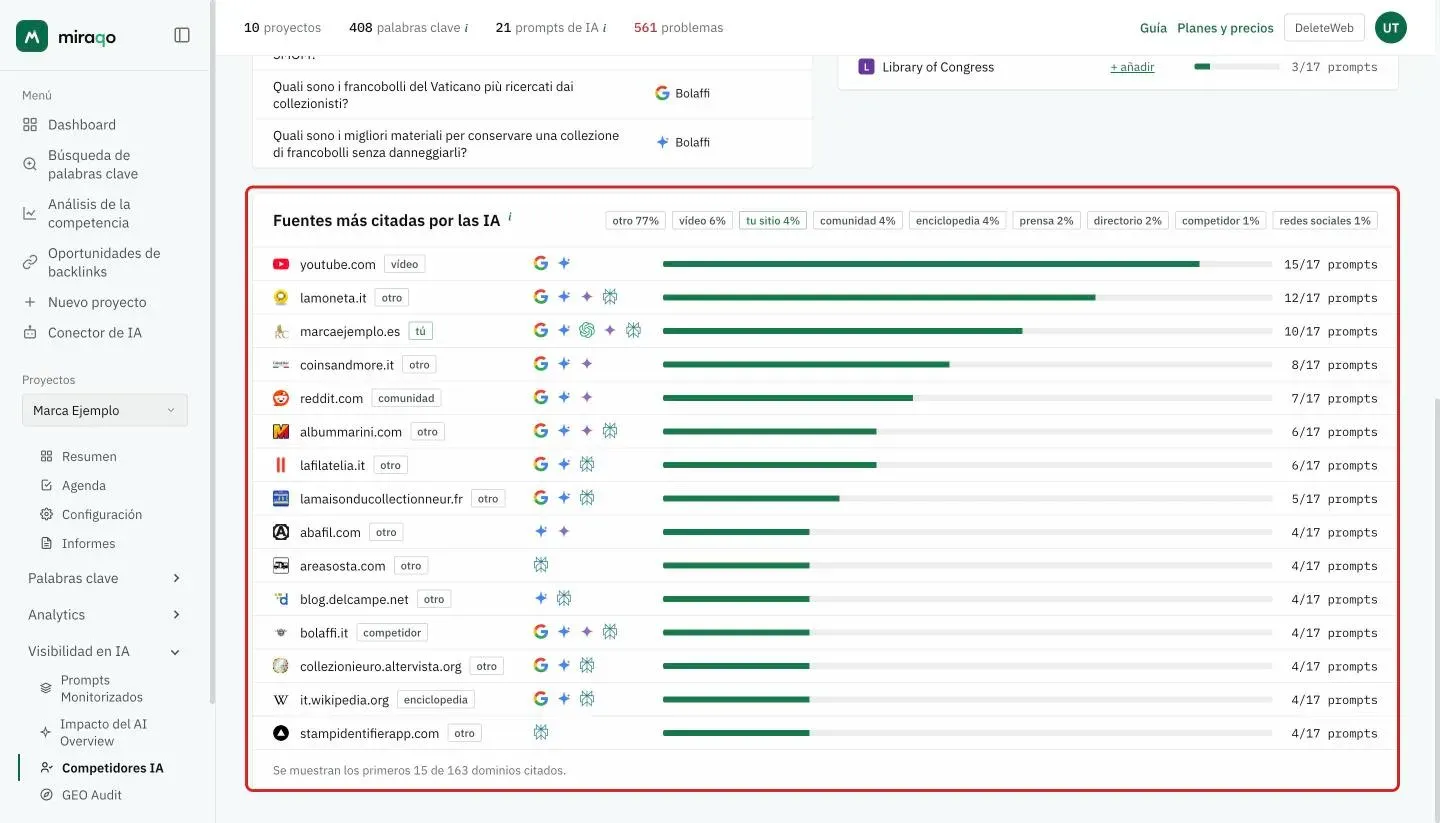Click the albummarini.com favicon
This screenshot has height=823, width=1440.
pyautogui.click(x=281, y=432)
